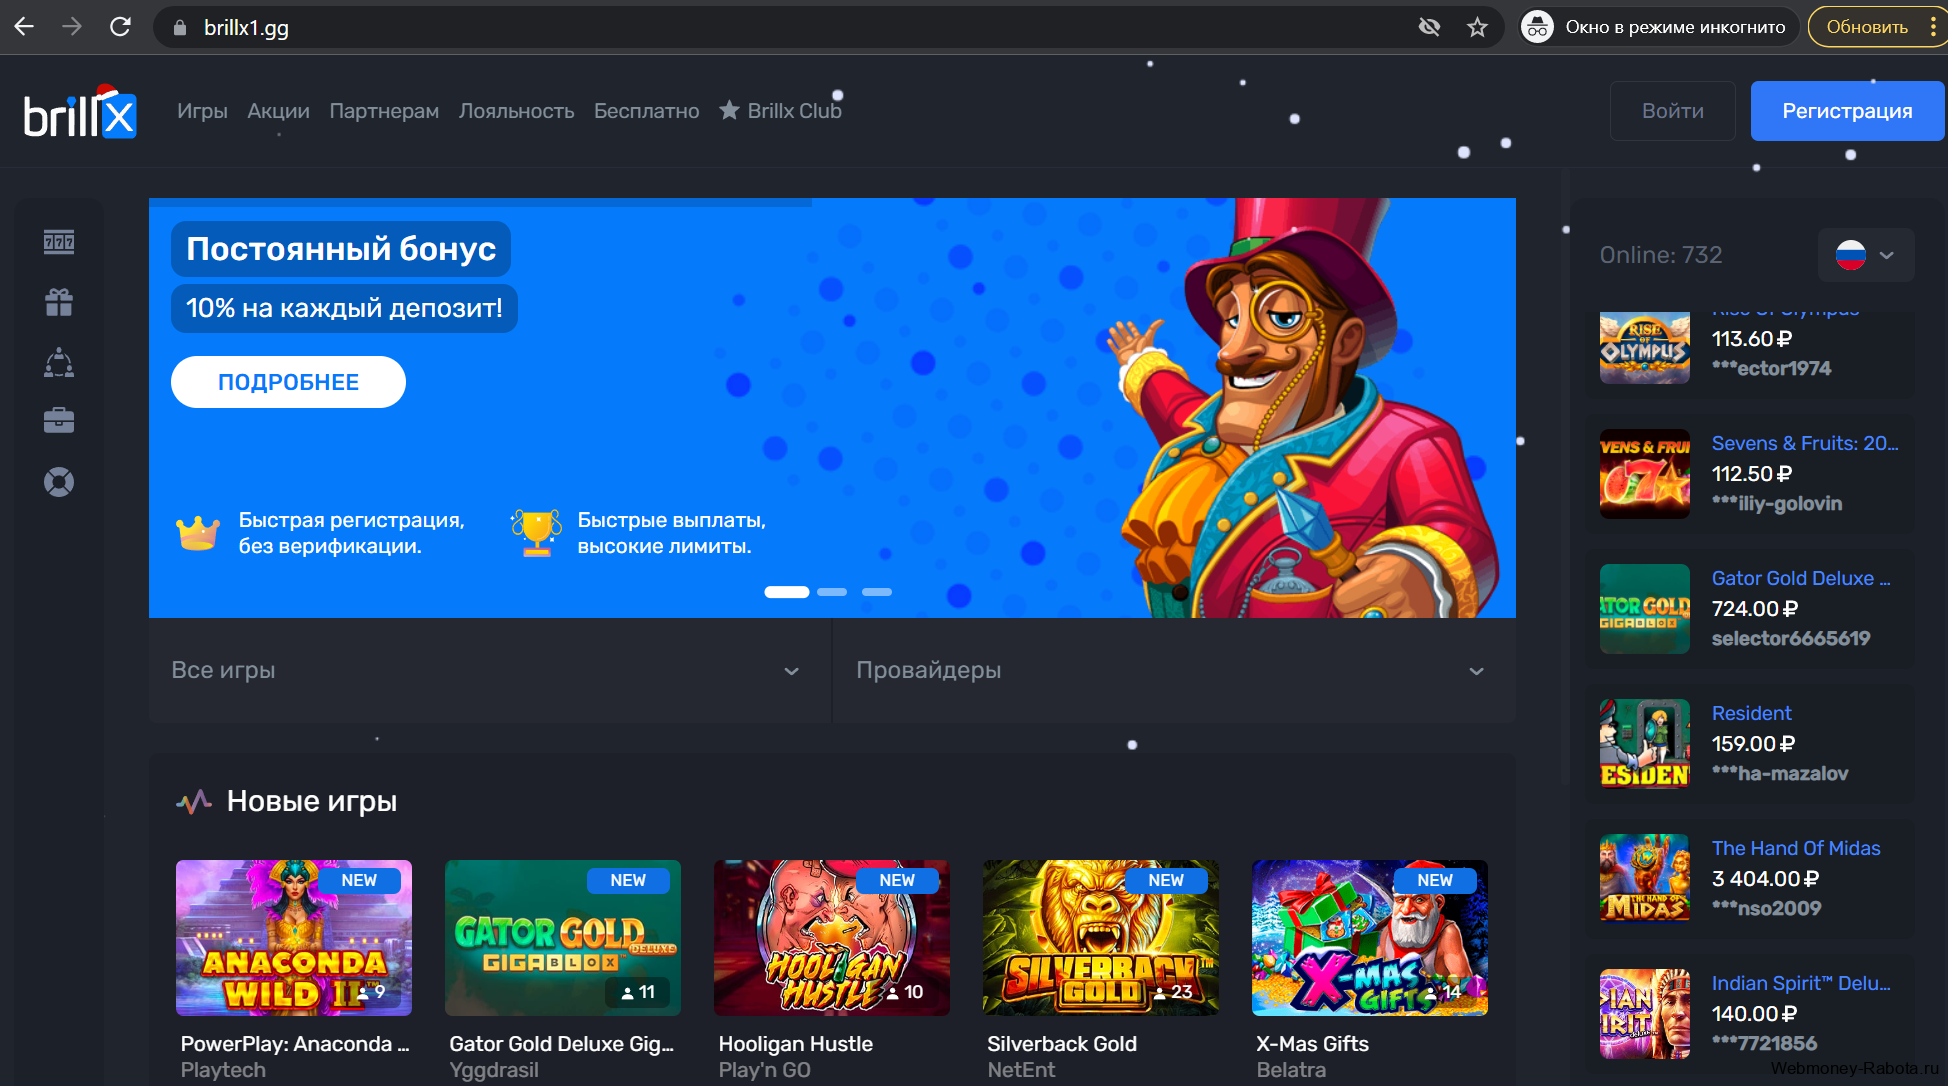The image size is (1948, 1086).
Task: Click the Indian Spirit winner thumbnail
Action: pyautogui.click(x=1645, y=1014)
